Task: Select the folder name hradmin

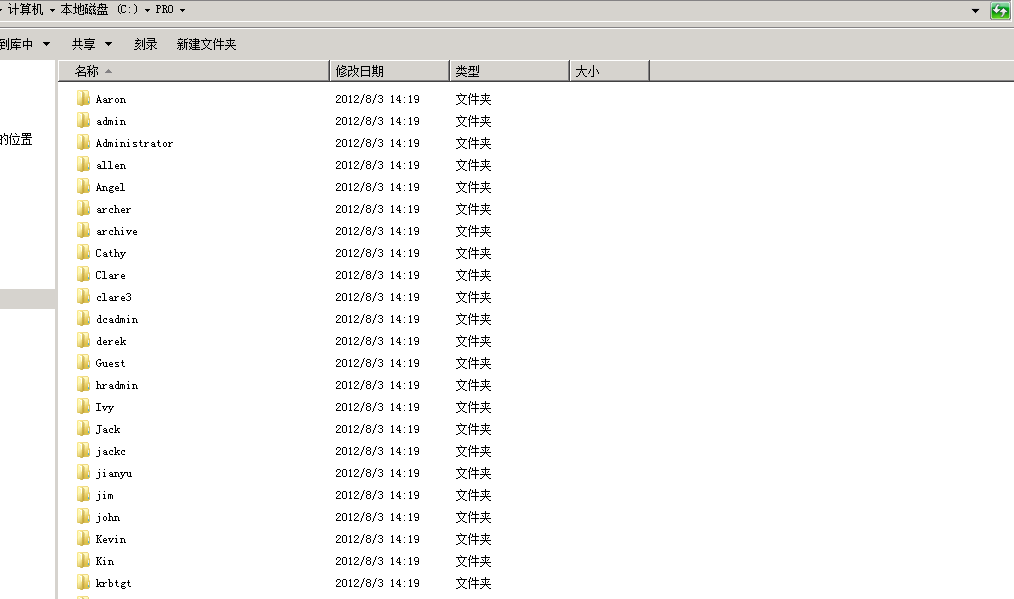Action: coord(116,385)
